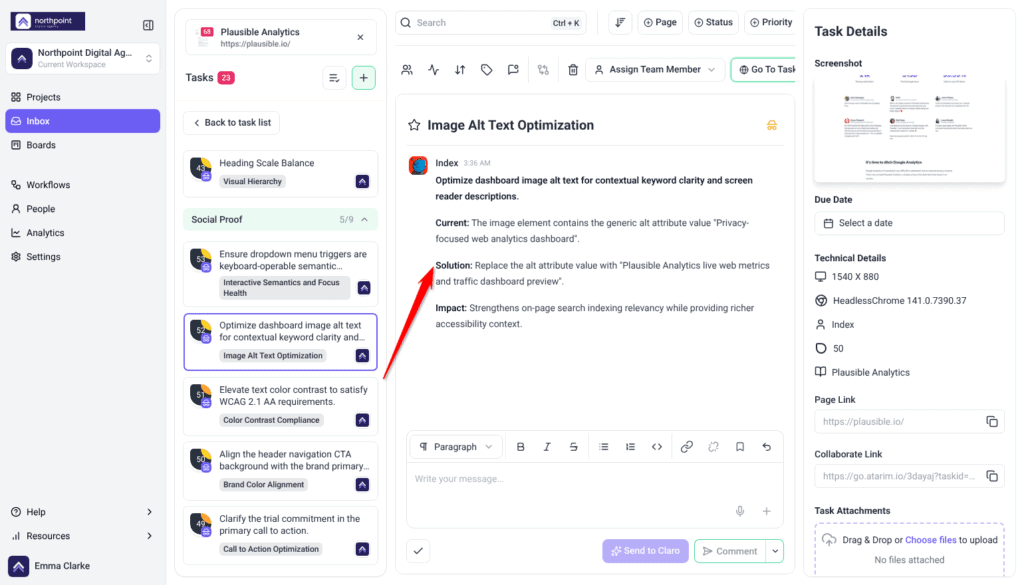Close the Plausible Analytics project card
The width and height of the screenshot is (1024, 585).
coord(360,37)
